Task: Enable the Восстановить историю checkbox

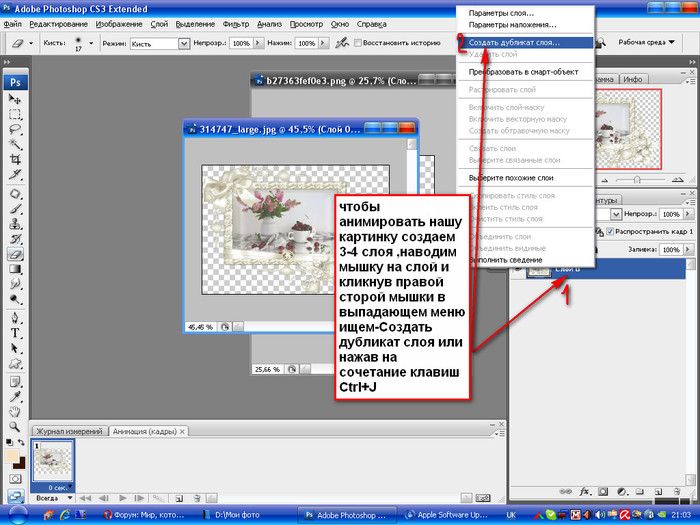Action: pos(359,44)
